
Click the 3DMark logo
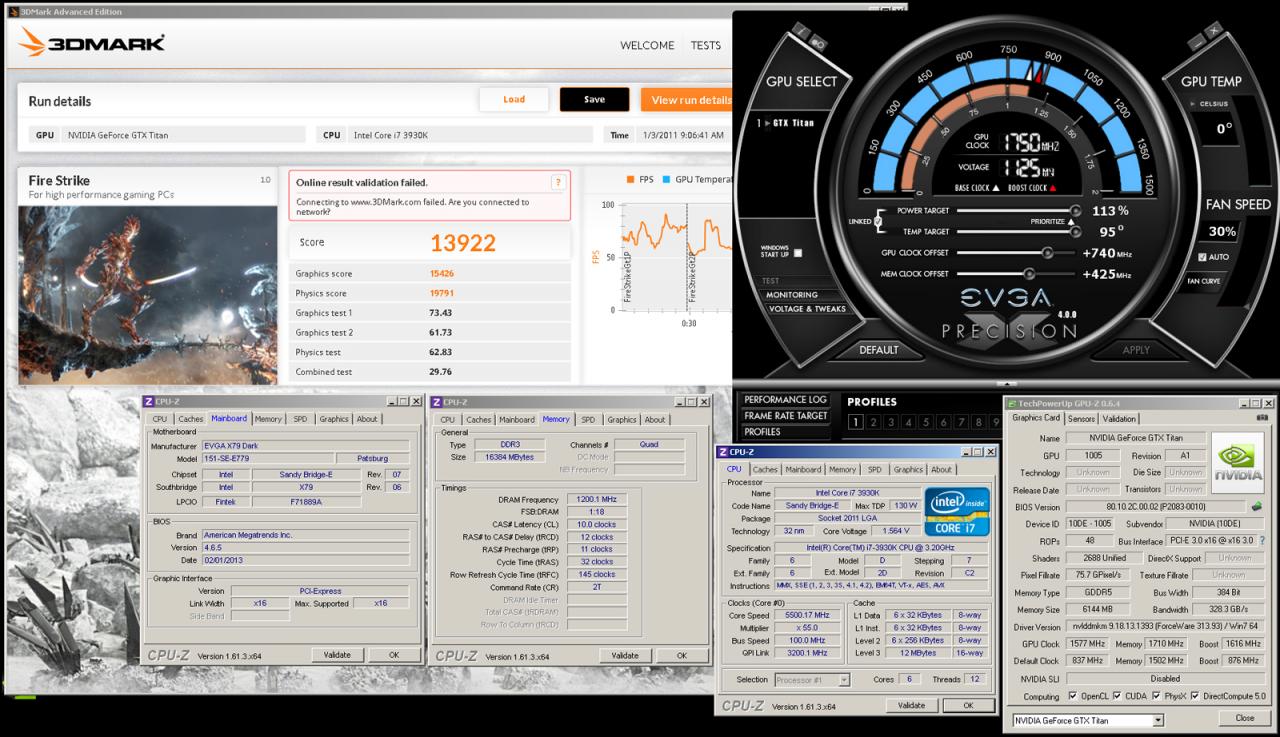click(92, 42)
